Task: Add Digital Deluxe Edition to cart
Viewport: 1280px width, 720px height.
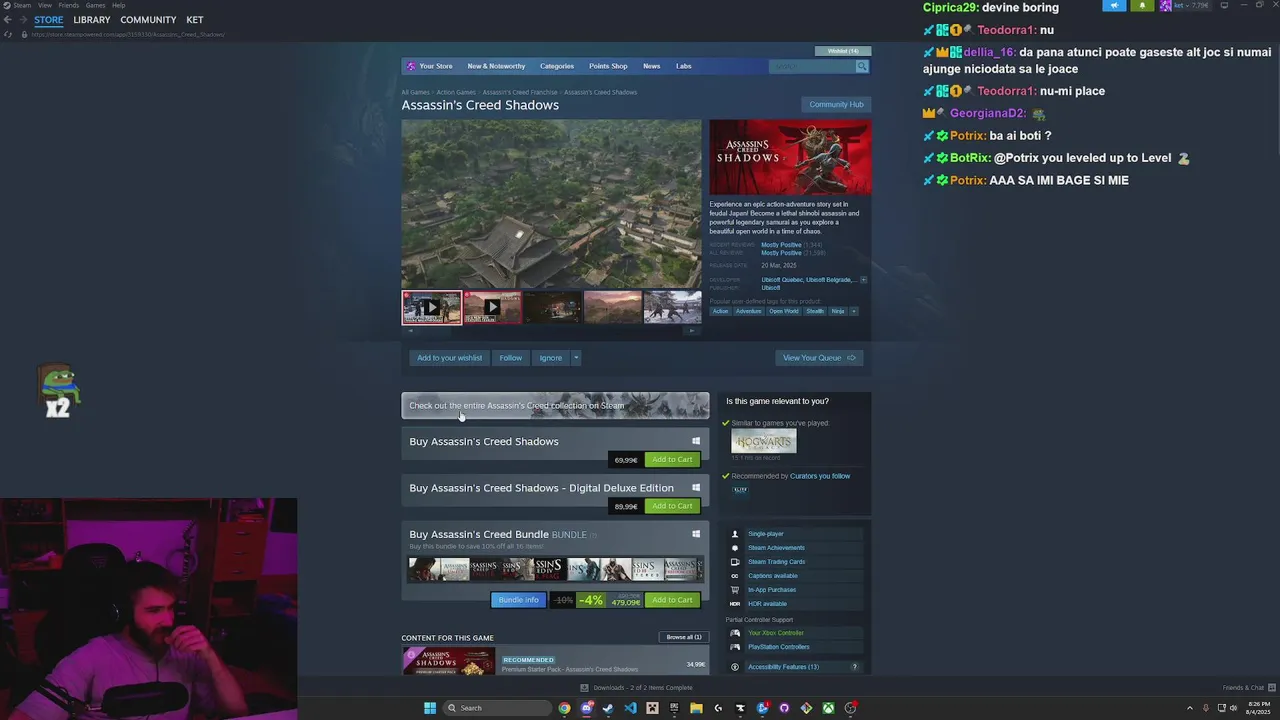Action: (x=672, y=506)
